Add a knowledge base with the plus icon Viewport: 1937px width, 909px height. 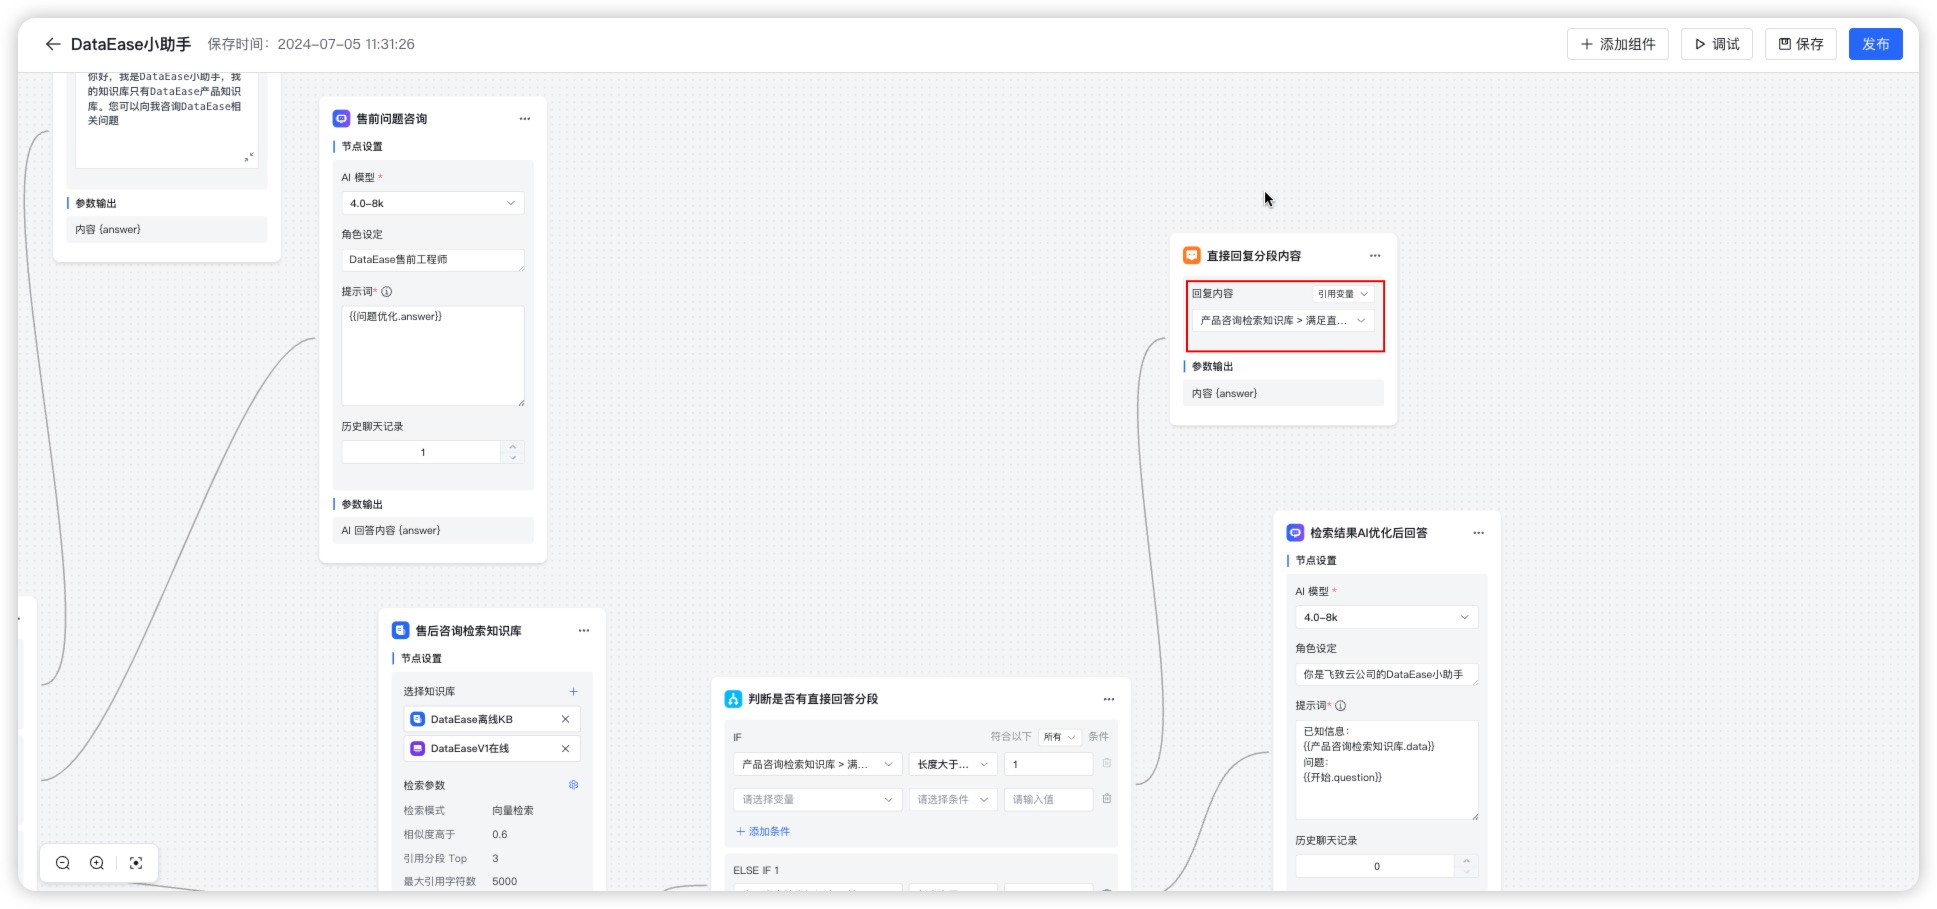(x=573, y=692)
